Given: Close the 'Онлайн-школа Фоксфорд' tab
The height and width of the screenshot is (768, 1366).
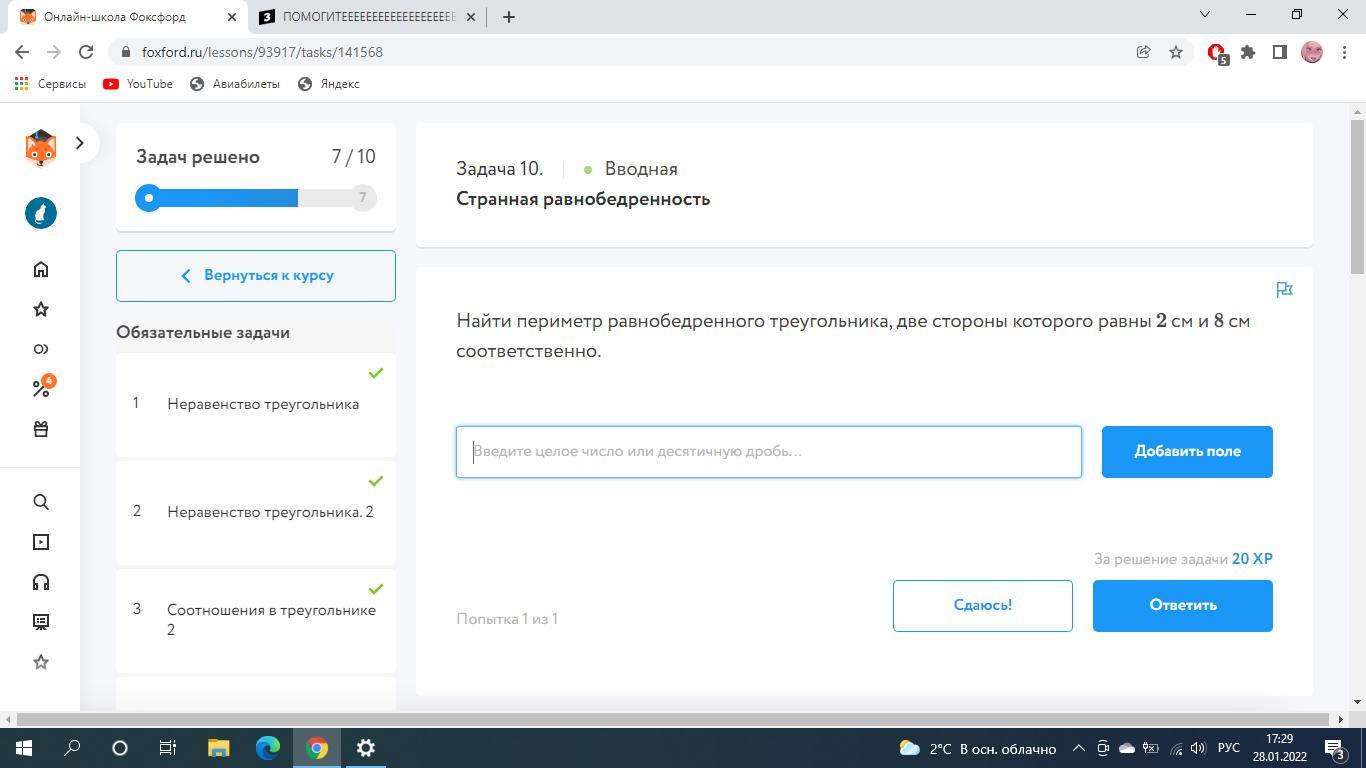Looking at the screenshot, I should [232, 17].
